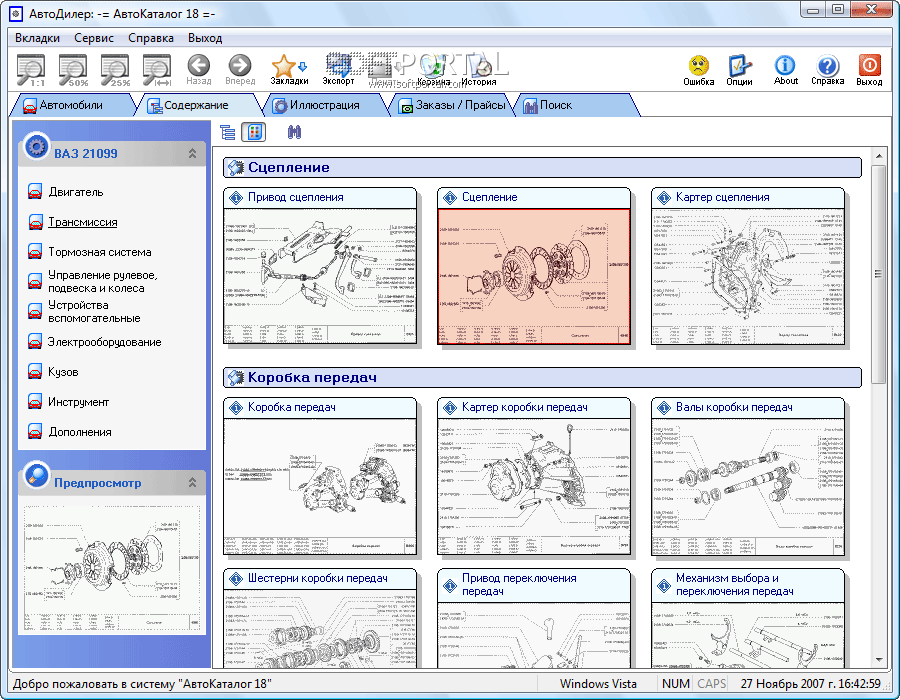
Task: Go forward with Вперед arrow
Action: tap(240, 70)
